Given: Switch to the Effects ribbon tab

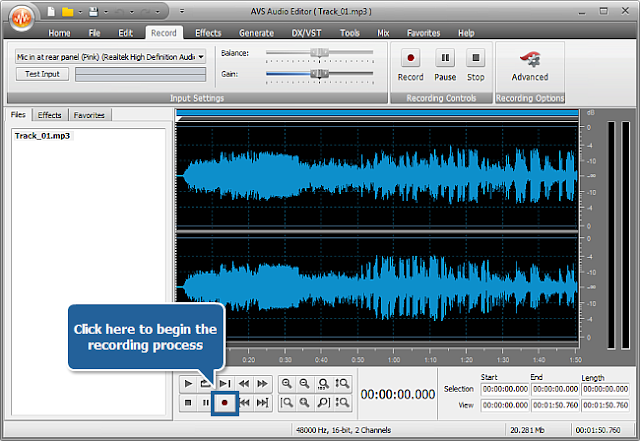Looking at the screenshot, I should click(208, 33).
